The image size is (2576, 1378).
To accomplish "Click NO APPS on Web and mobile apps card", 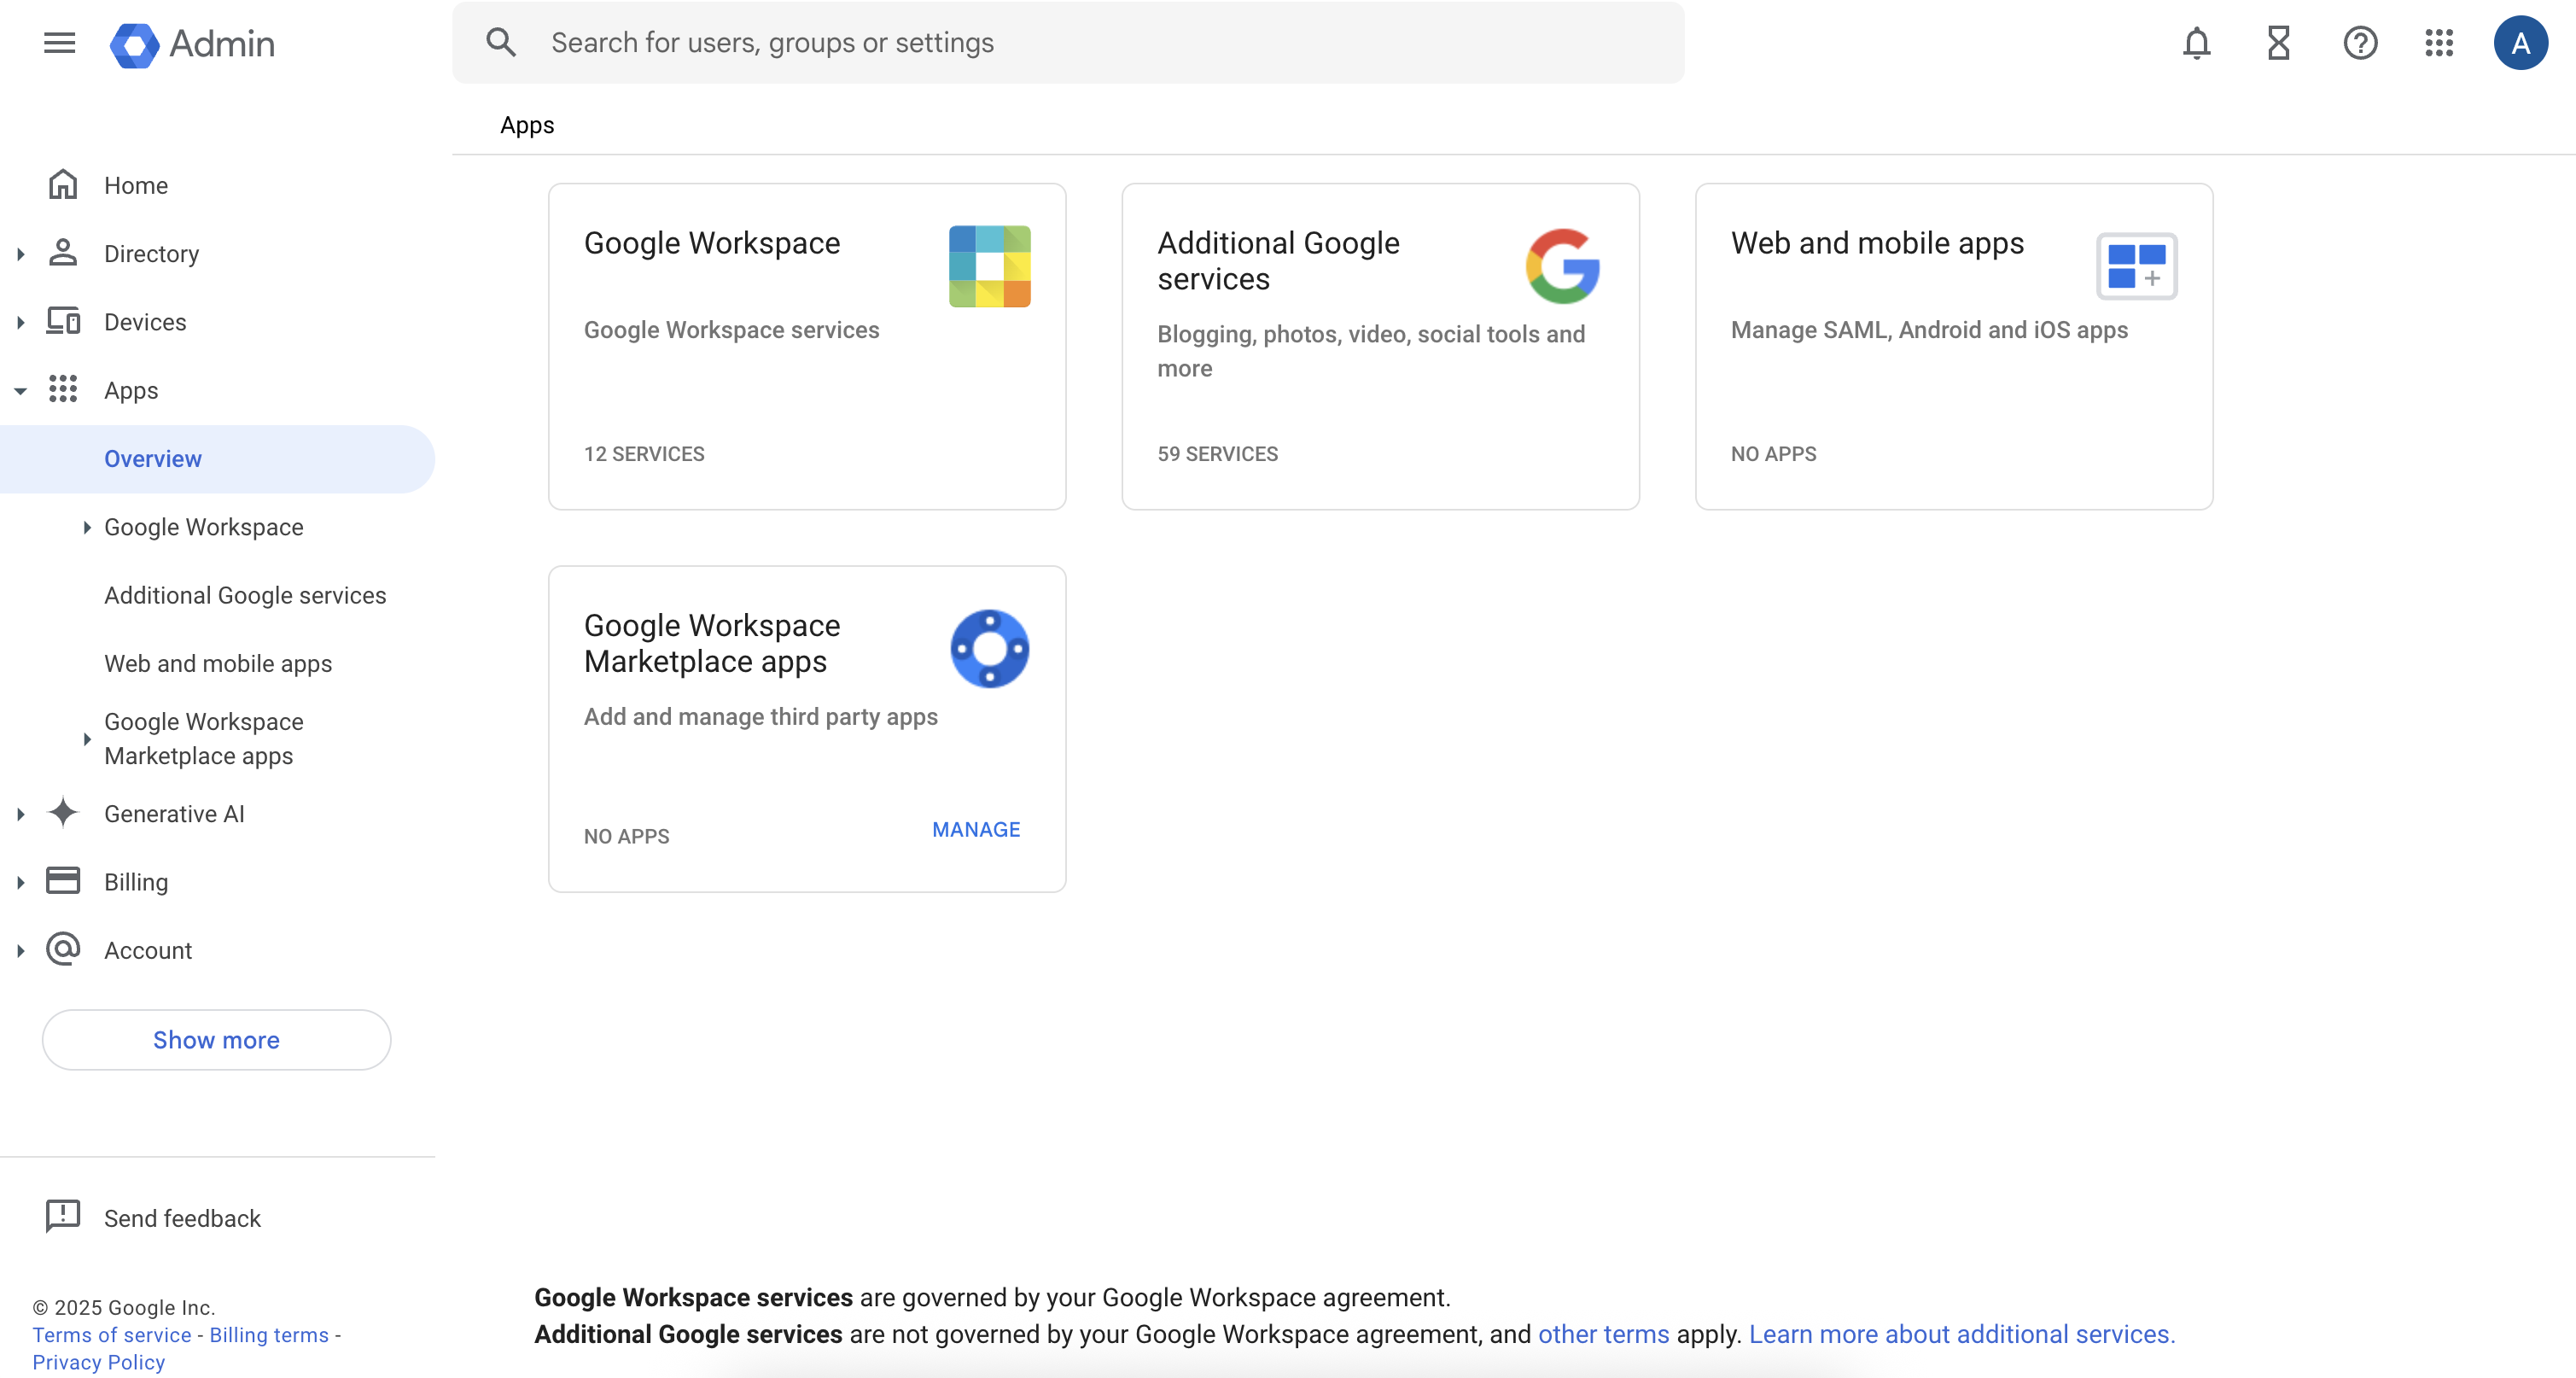I will click(1773, 454).
